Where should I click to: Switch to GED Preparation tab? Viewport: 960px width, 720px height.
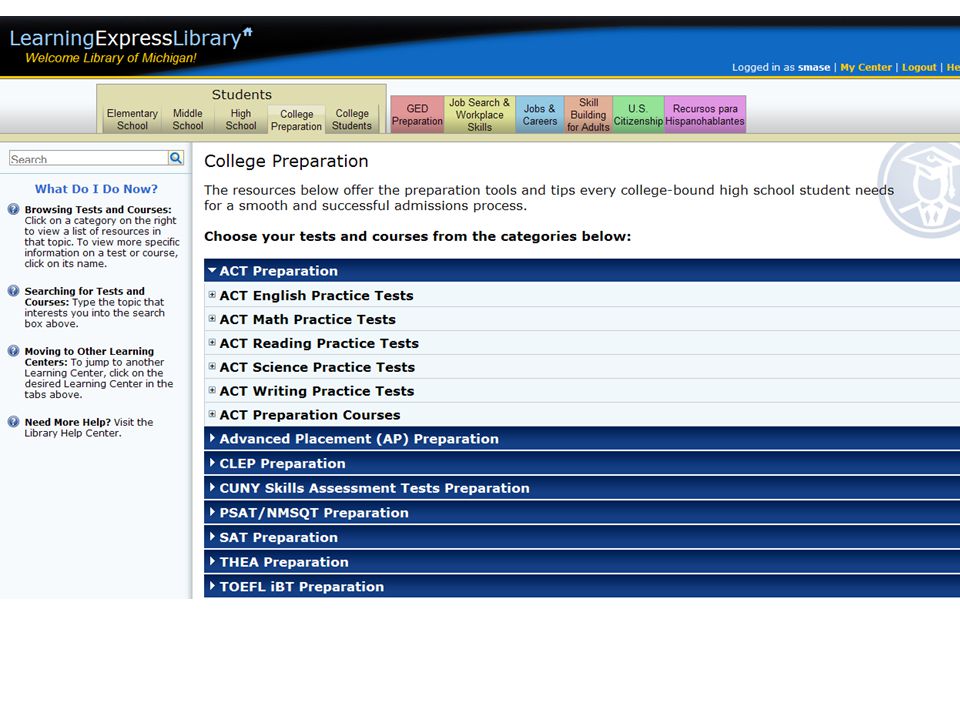point(418,114)
